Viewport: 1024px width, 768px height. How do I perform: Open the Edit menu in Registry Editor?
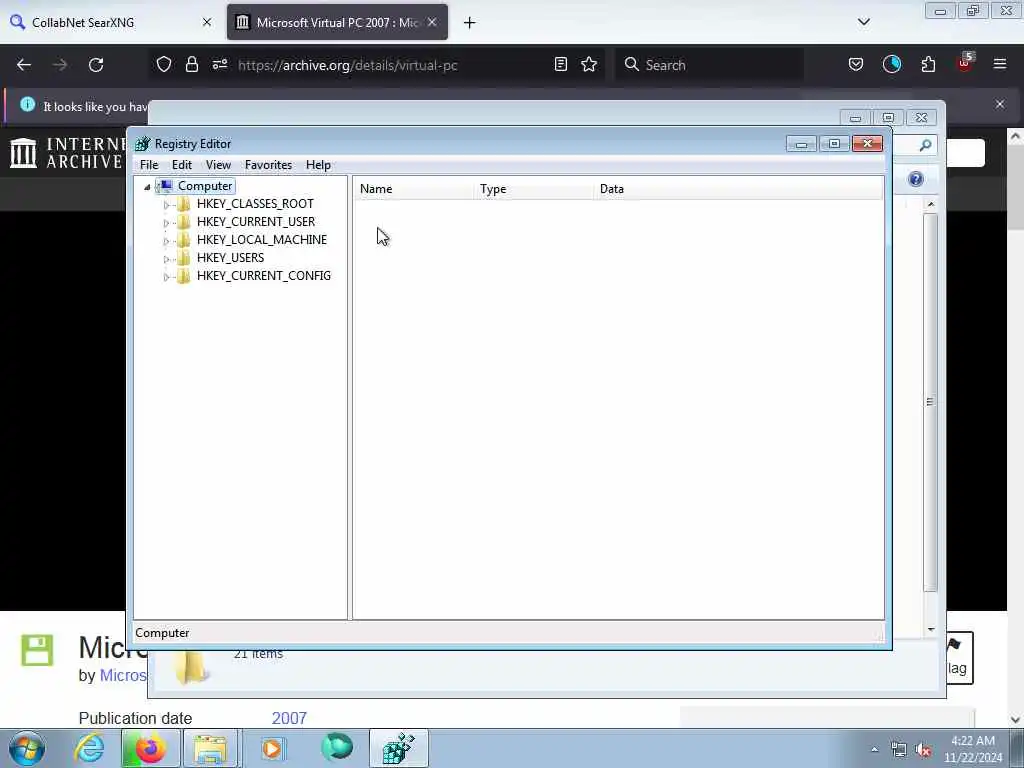pos(182,165)
